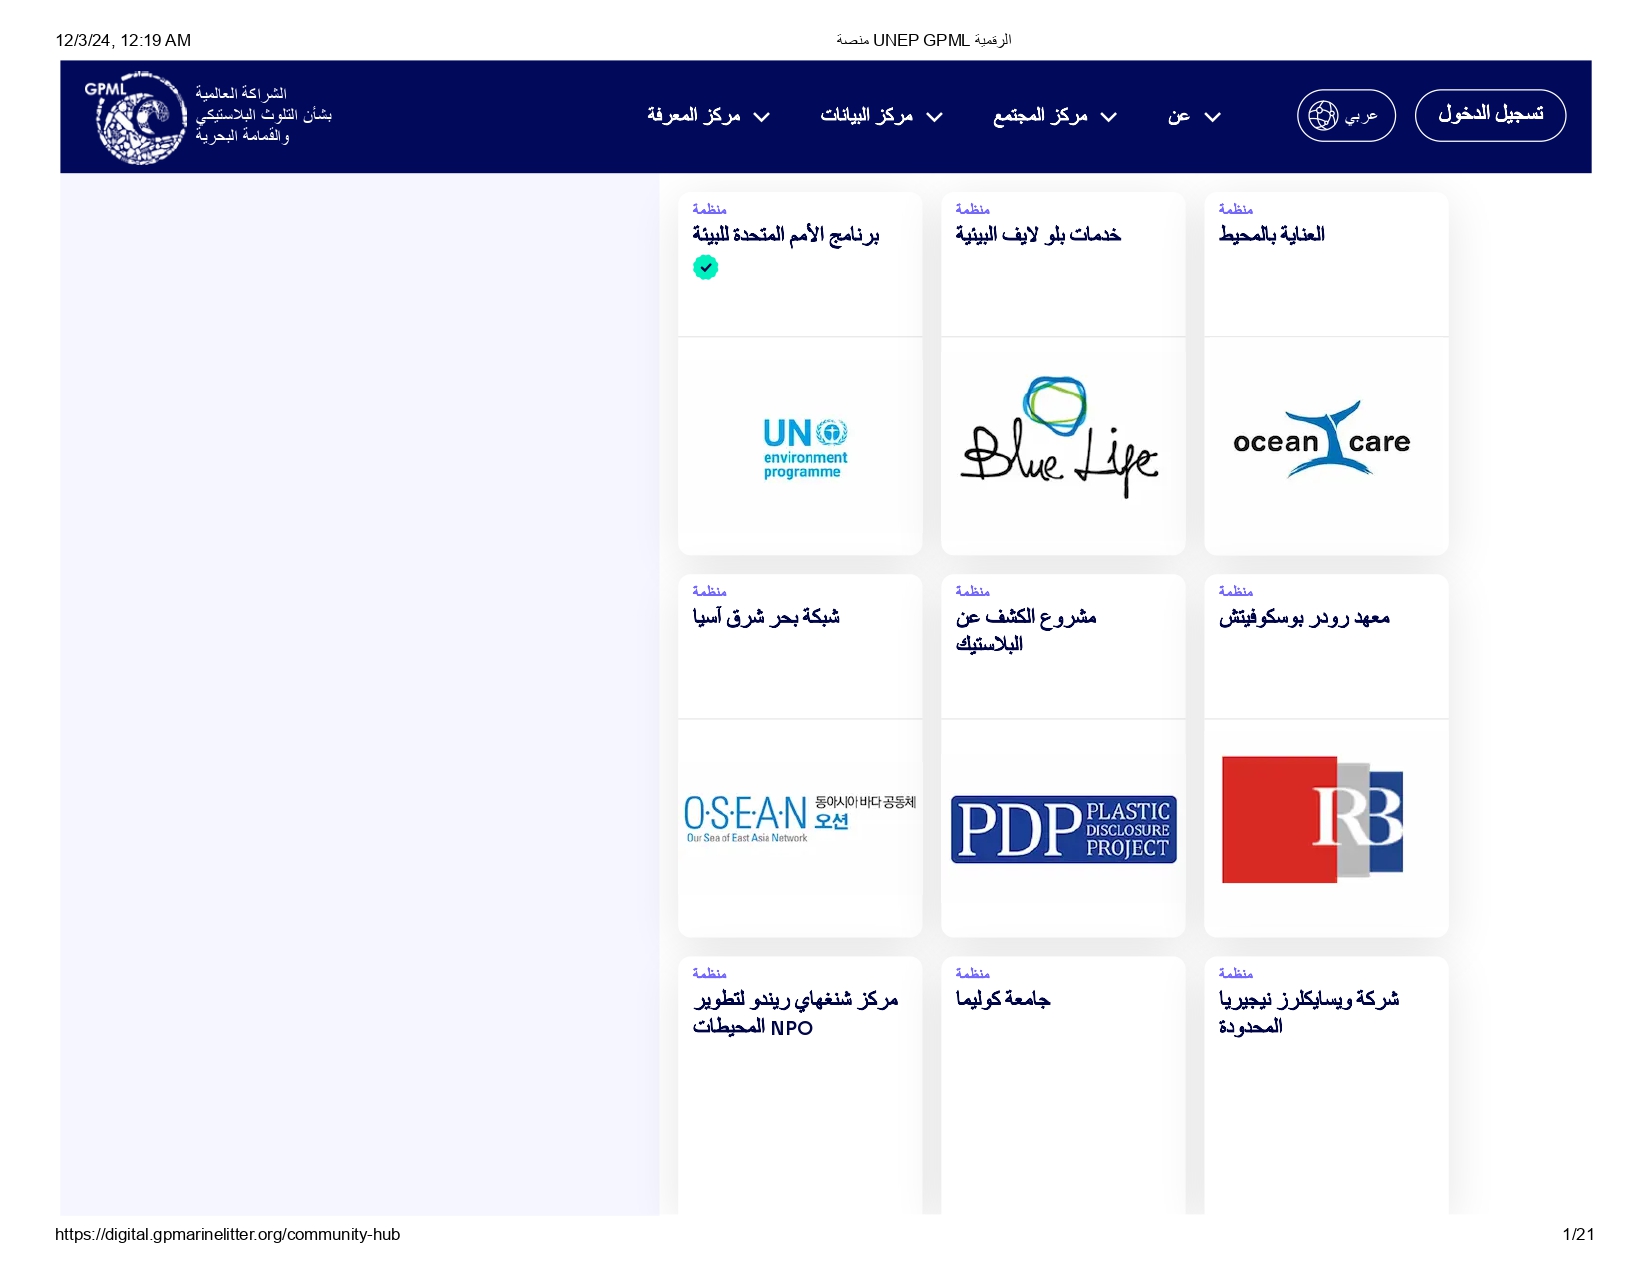
Task: Open the UN environment programme logo
Action: pos(804,447)
